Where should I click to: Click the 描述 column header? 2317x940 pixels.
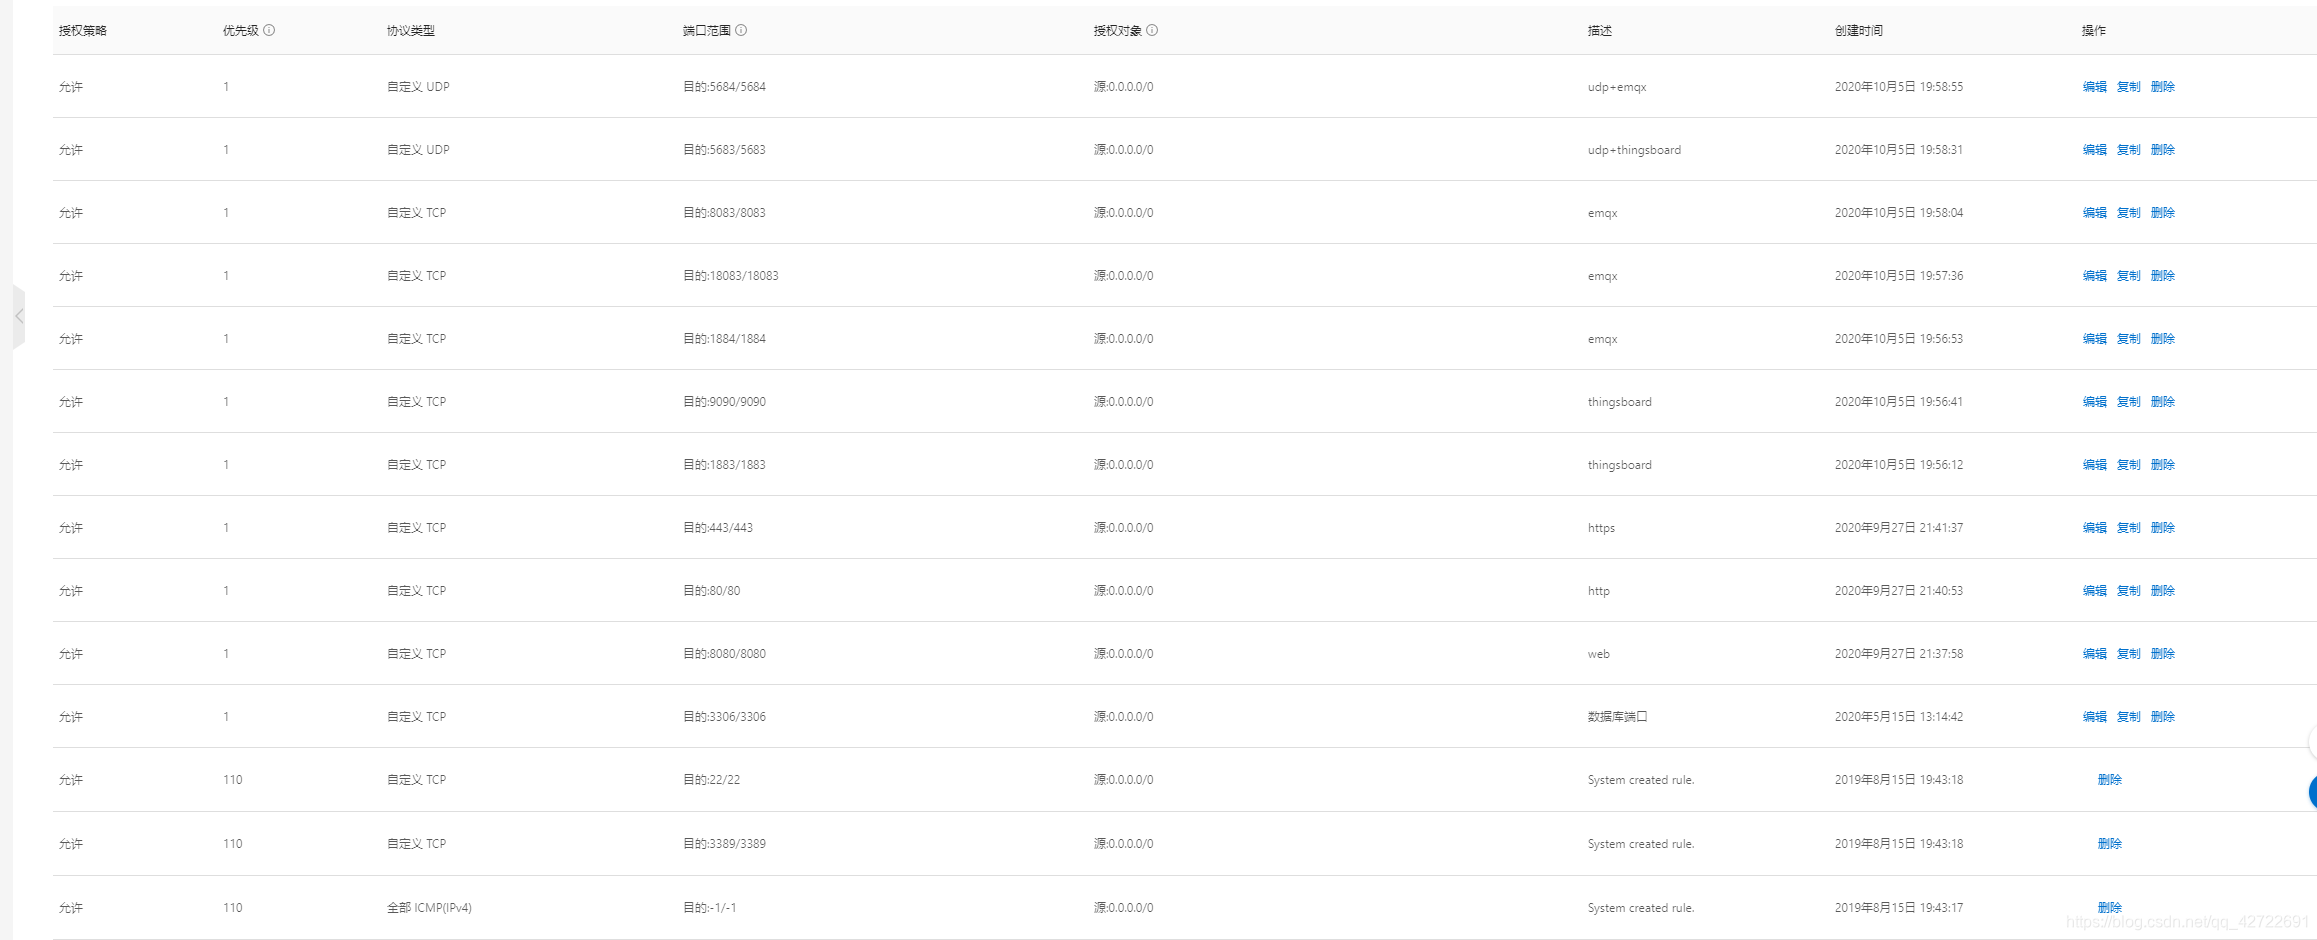pyautogui.click(x=1599, y=31)
